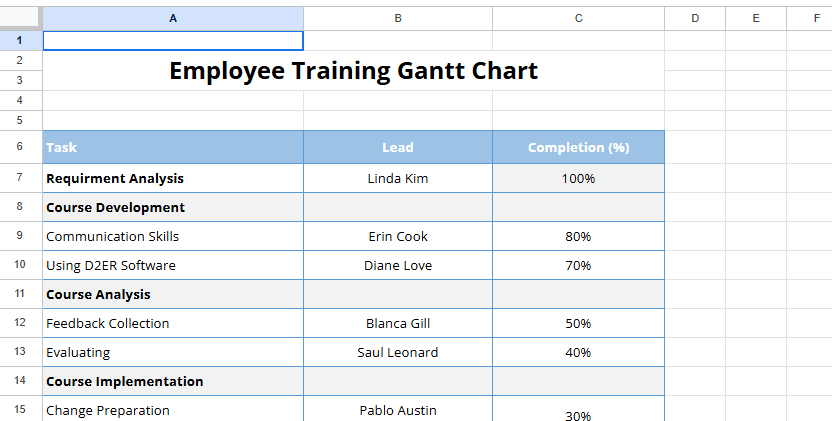The image size is (832, 421).
Task: Select column A header
Action: pyautogui.click(x=173, y=18)
